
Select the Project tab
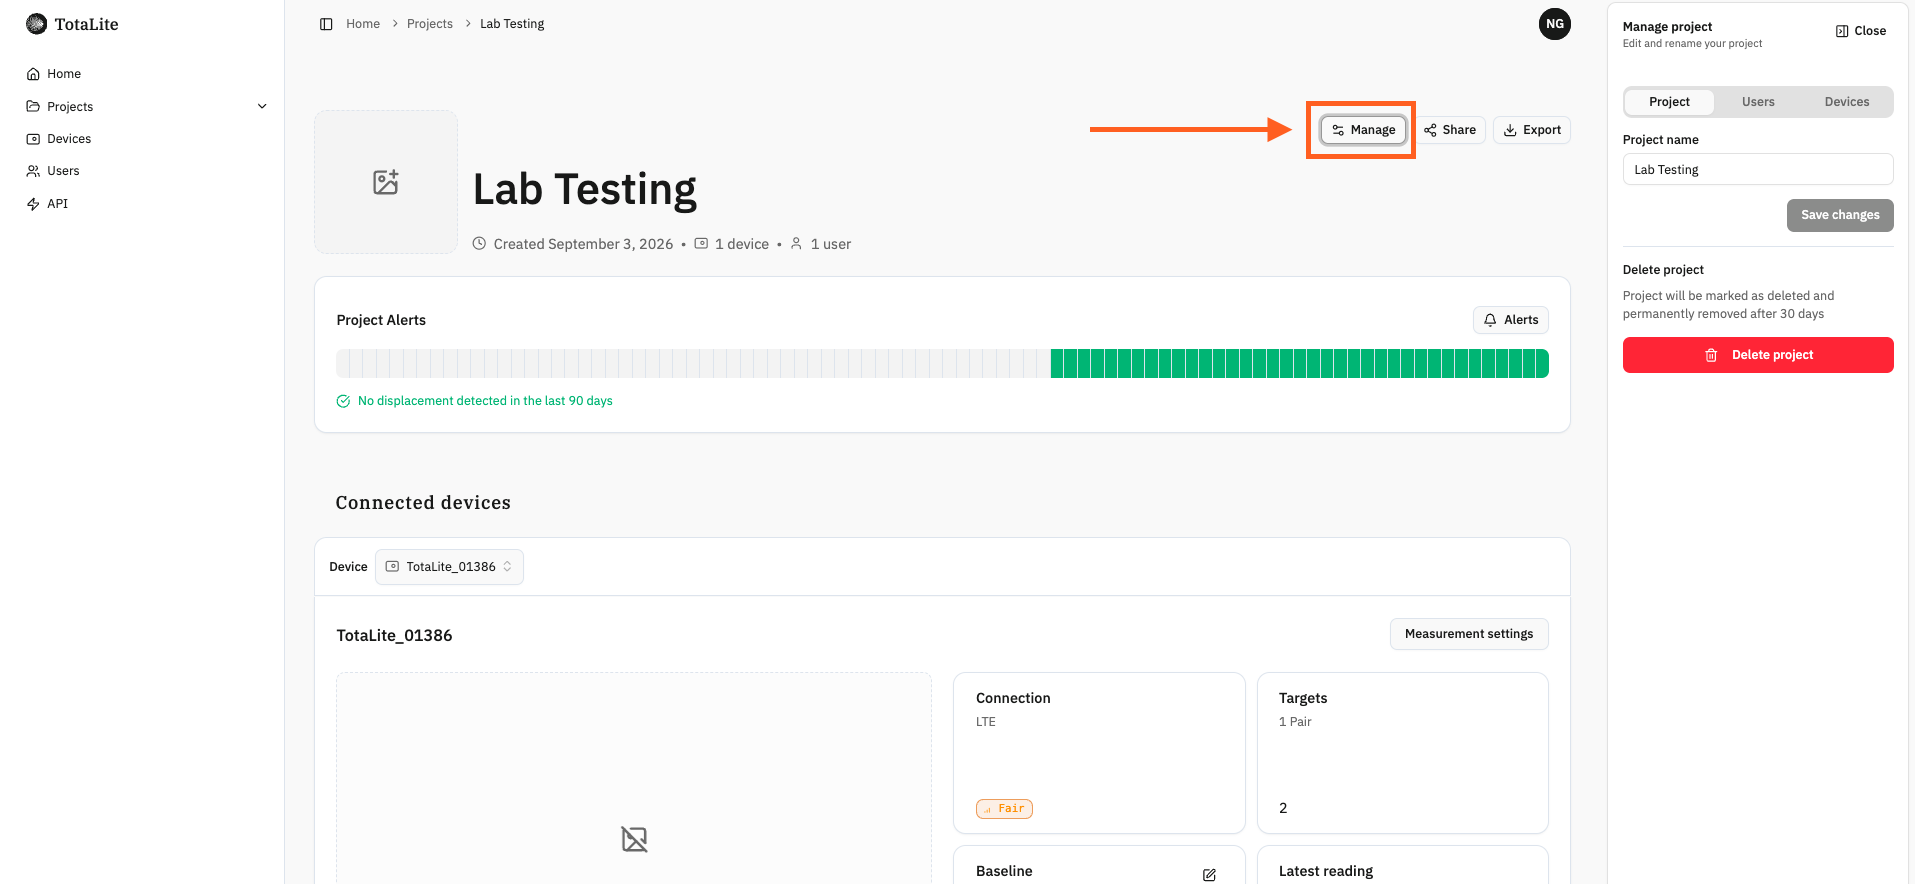tap(1669, 102)
